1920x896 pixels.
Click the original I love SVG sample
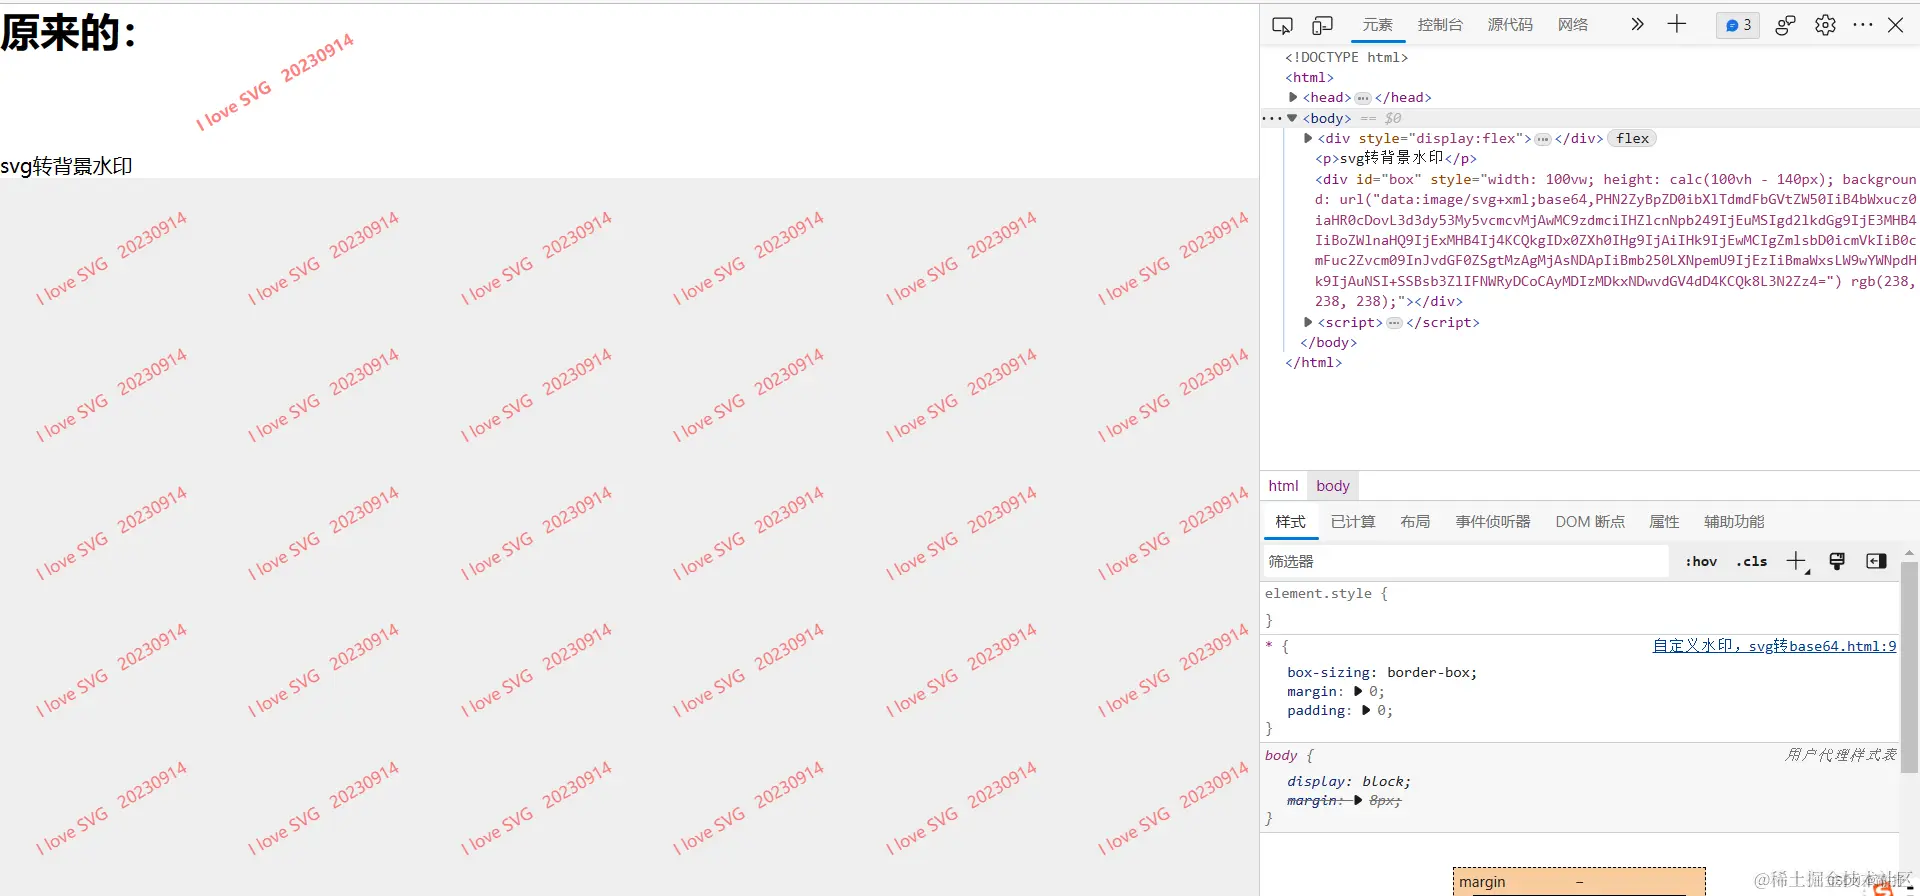click(274, 82)
